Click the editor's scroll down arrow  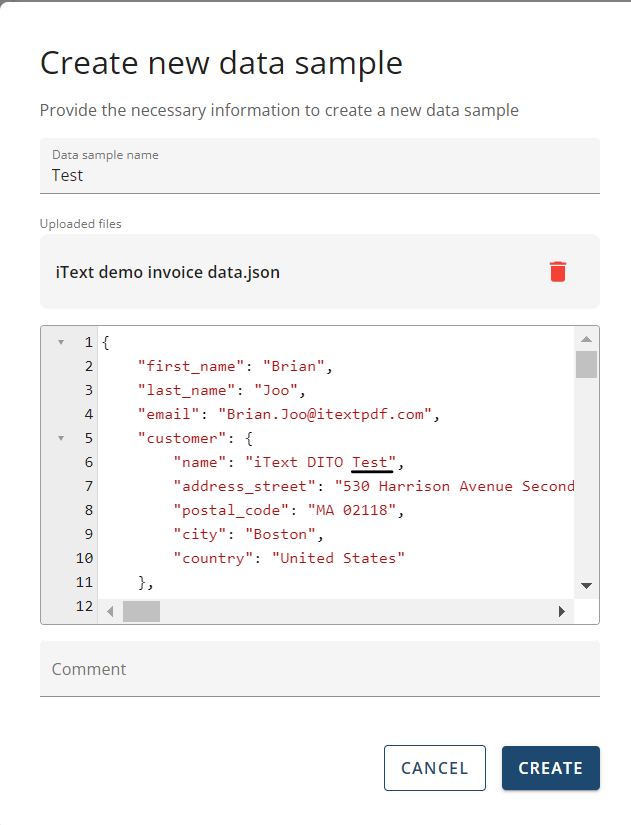coord(587,585)
